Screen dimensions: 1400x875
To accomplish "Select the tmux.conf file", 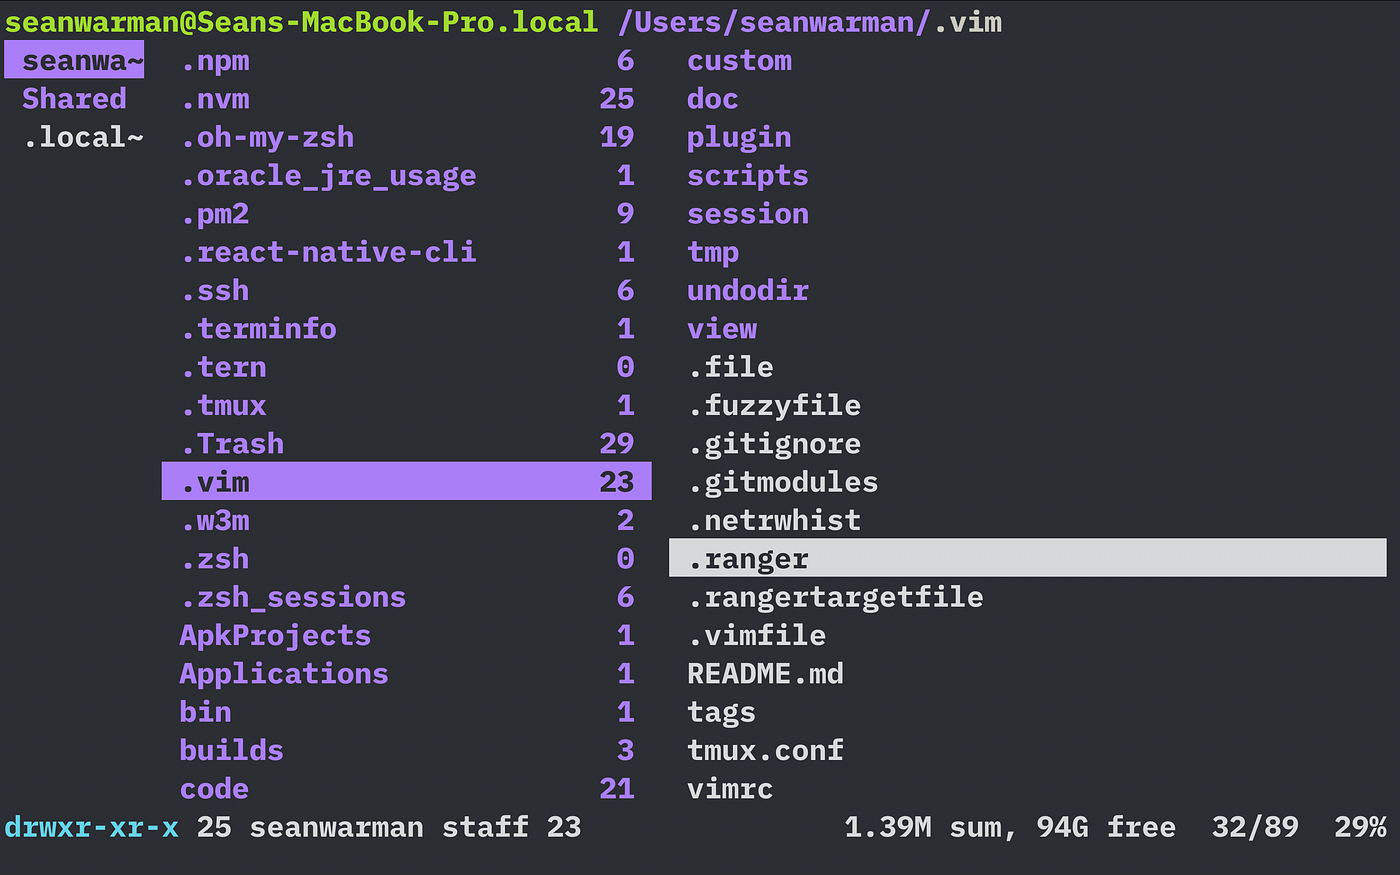I will [x=764, y=750].
